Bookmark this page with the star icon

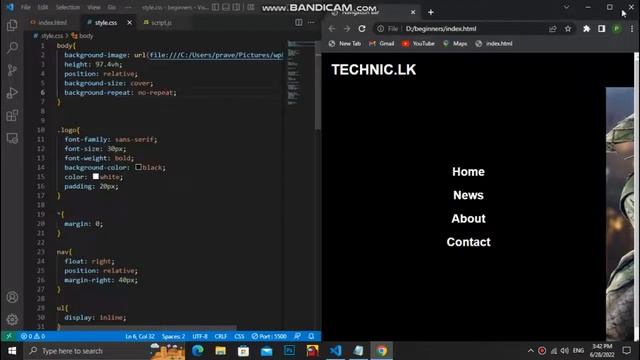click(x=568, y=29)
